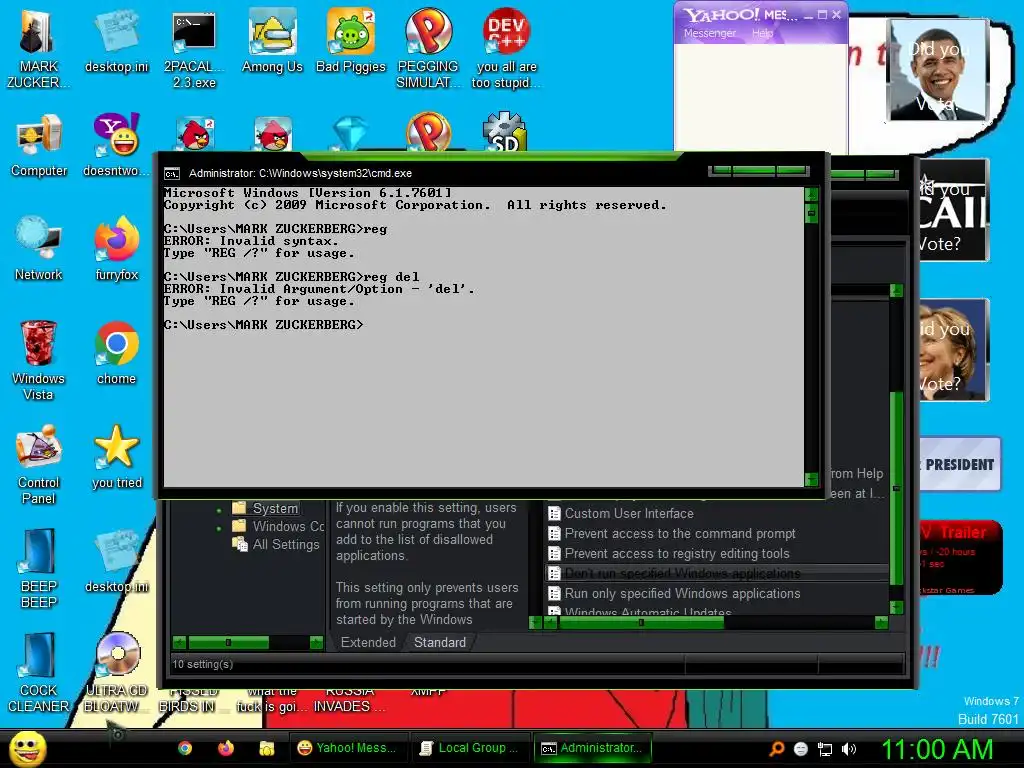Click the Obama 'Did you Vote?' gadget picture

click(938, 69)
